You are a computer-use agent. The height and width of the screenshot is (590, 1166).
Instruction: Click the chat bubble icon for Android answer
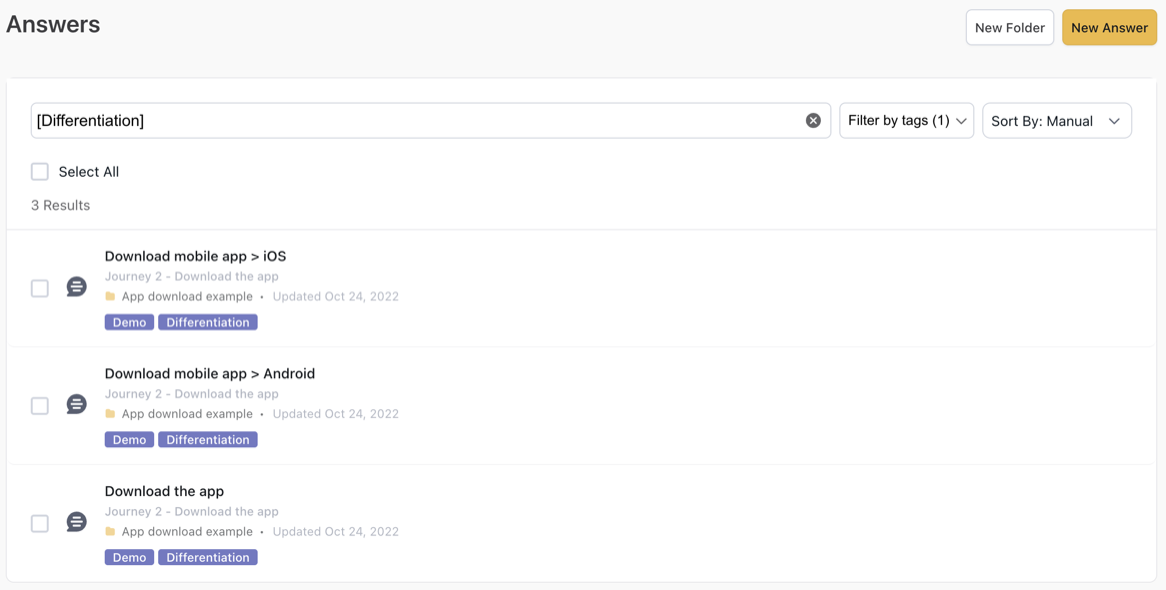(x=76, y=405)
